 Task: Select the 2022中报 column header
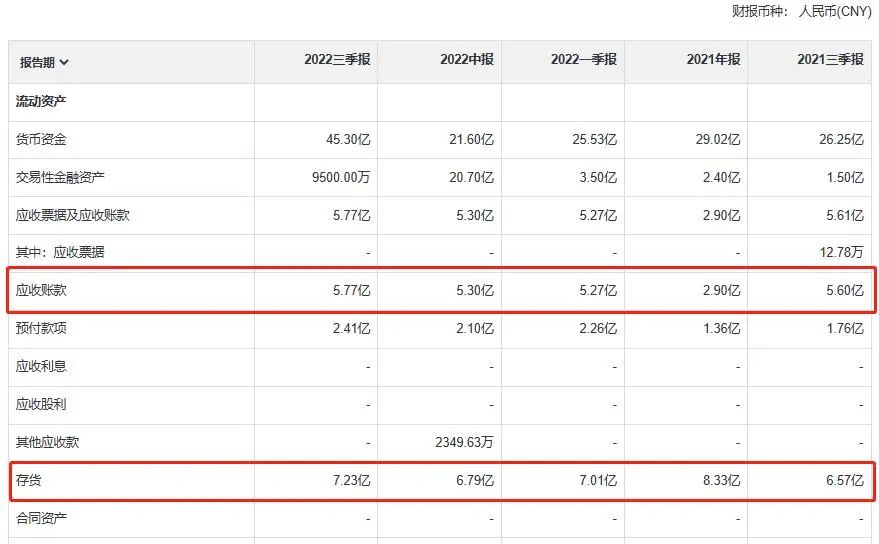(x=466, y=60)
